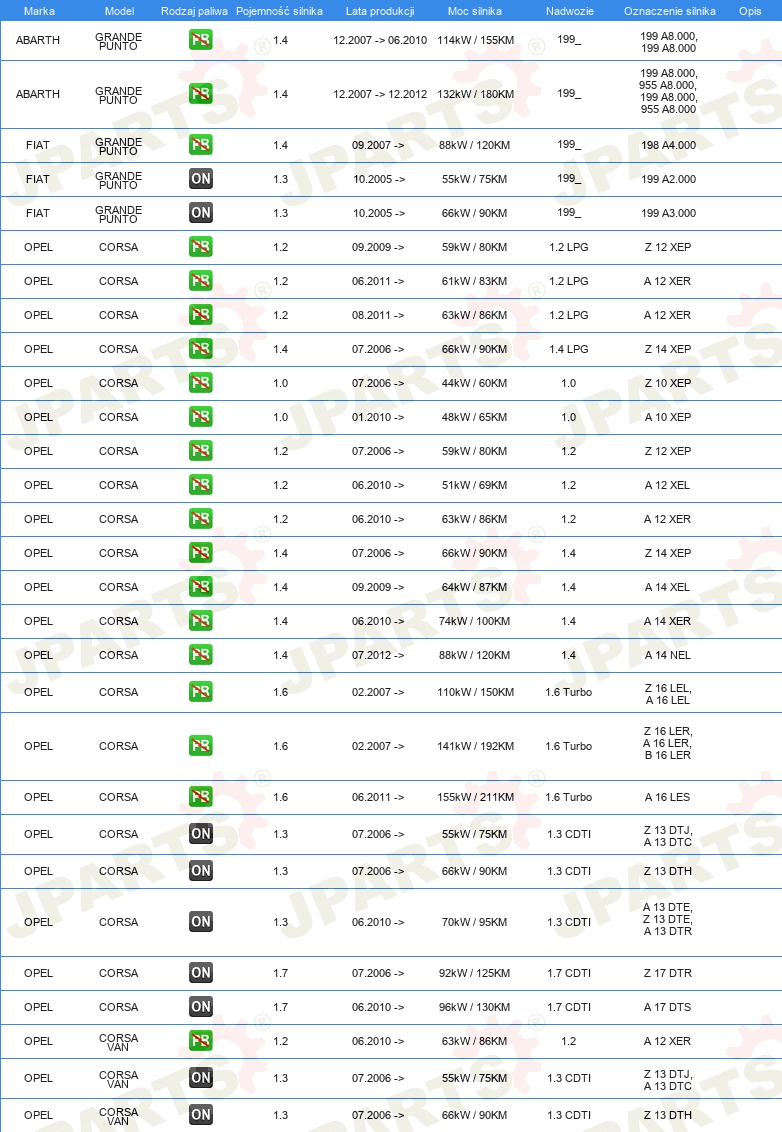Click the Pojemność silnika column header
Image resolution: width=782 pixels, height=1132 pixels.
[x=279, y=11]
